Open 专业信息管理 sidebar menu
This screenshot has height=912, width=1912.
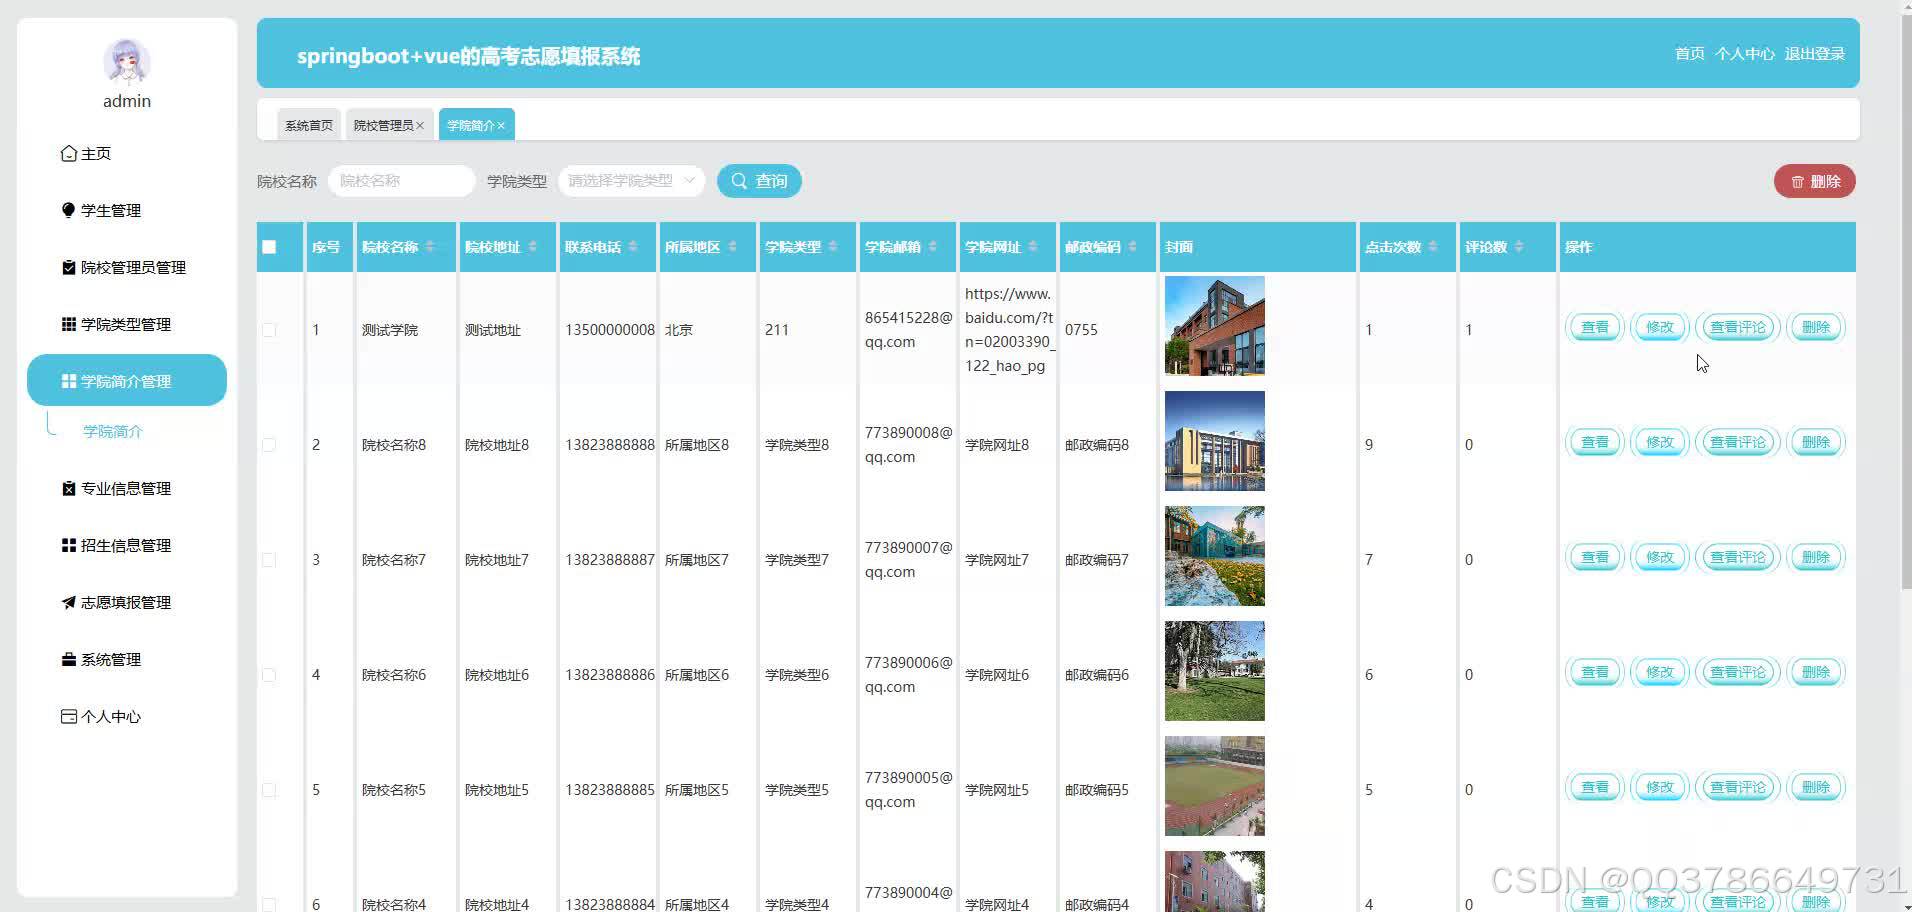tap(116, 488)
